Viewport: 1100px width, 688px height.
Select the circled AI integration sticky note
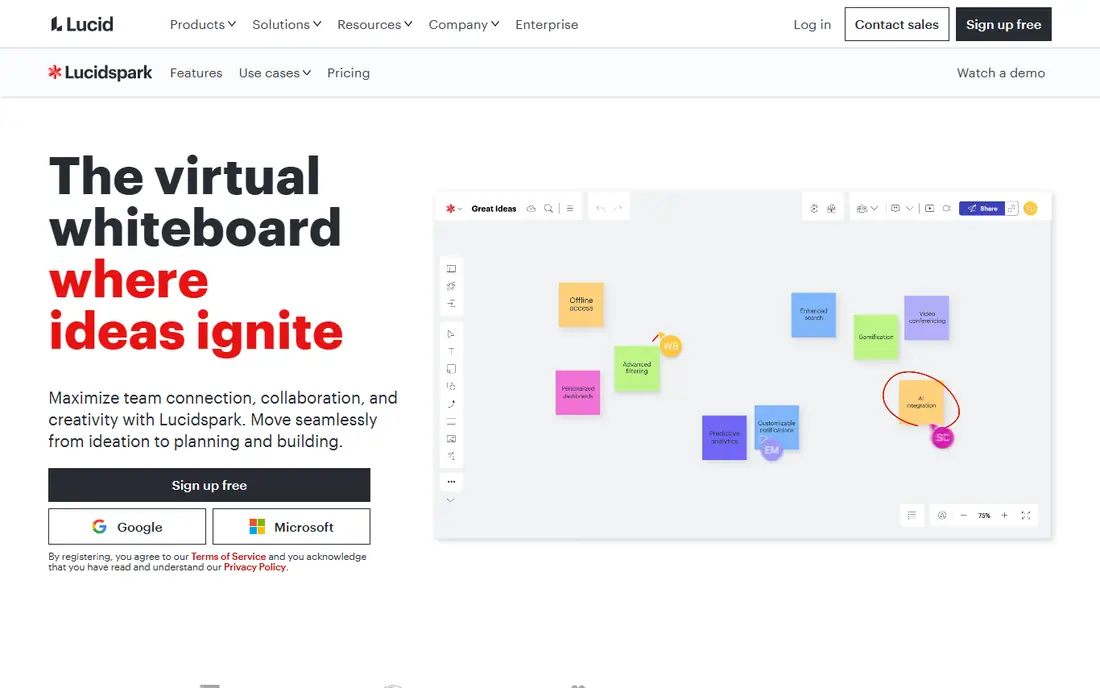921,402
